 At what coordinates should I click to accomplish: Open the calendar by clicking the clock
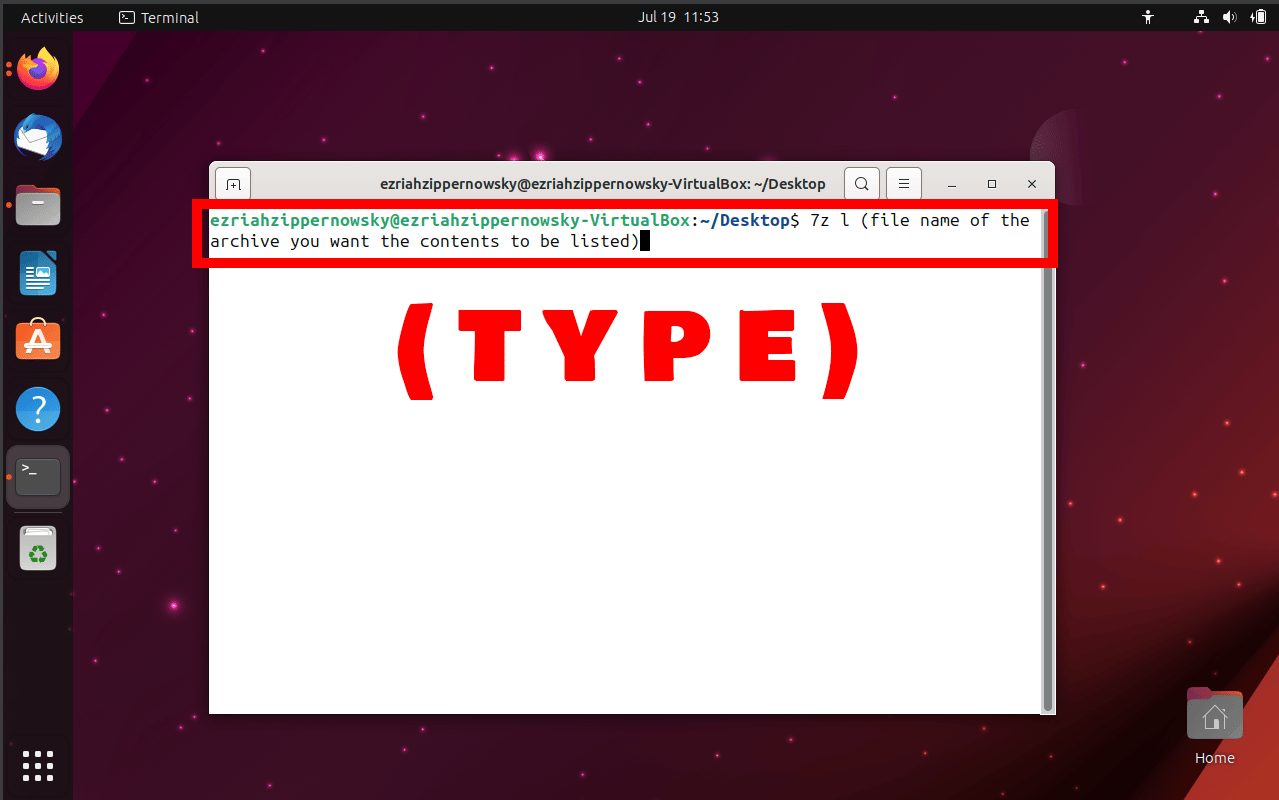(678, 17)
